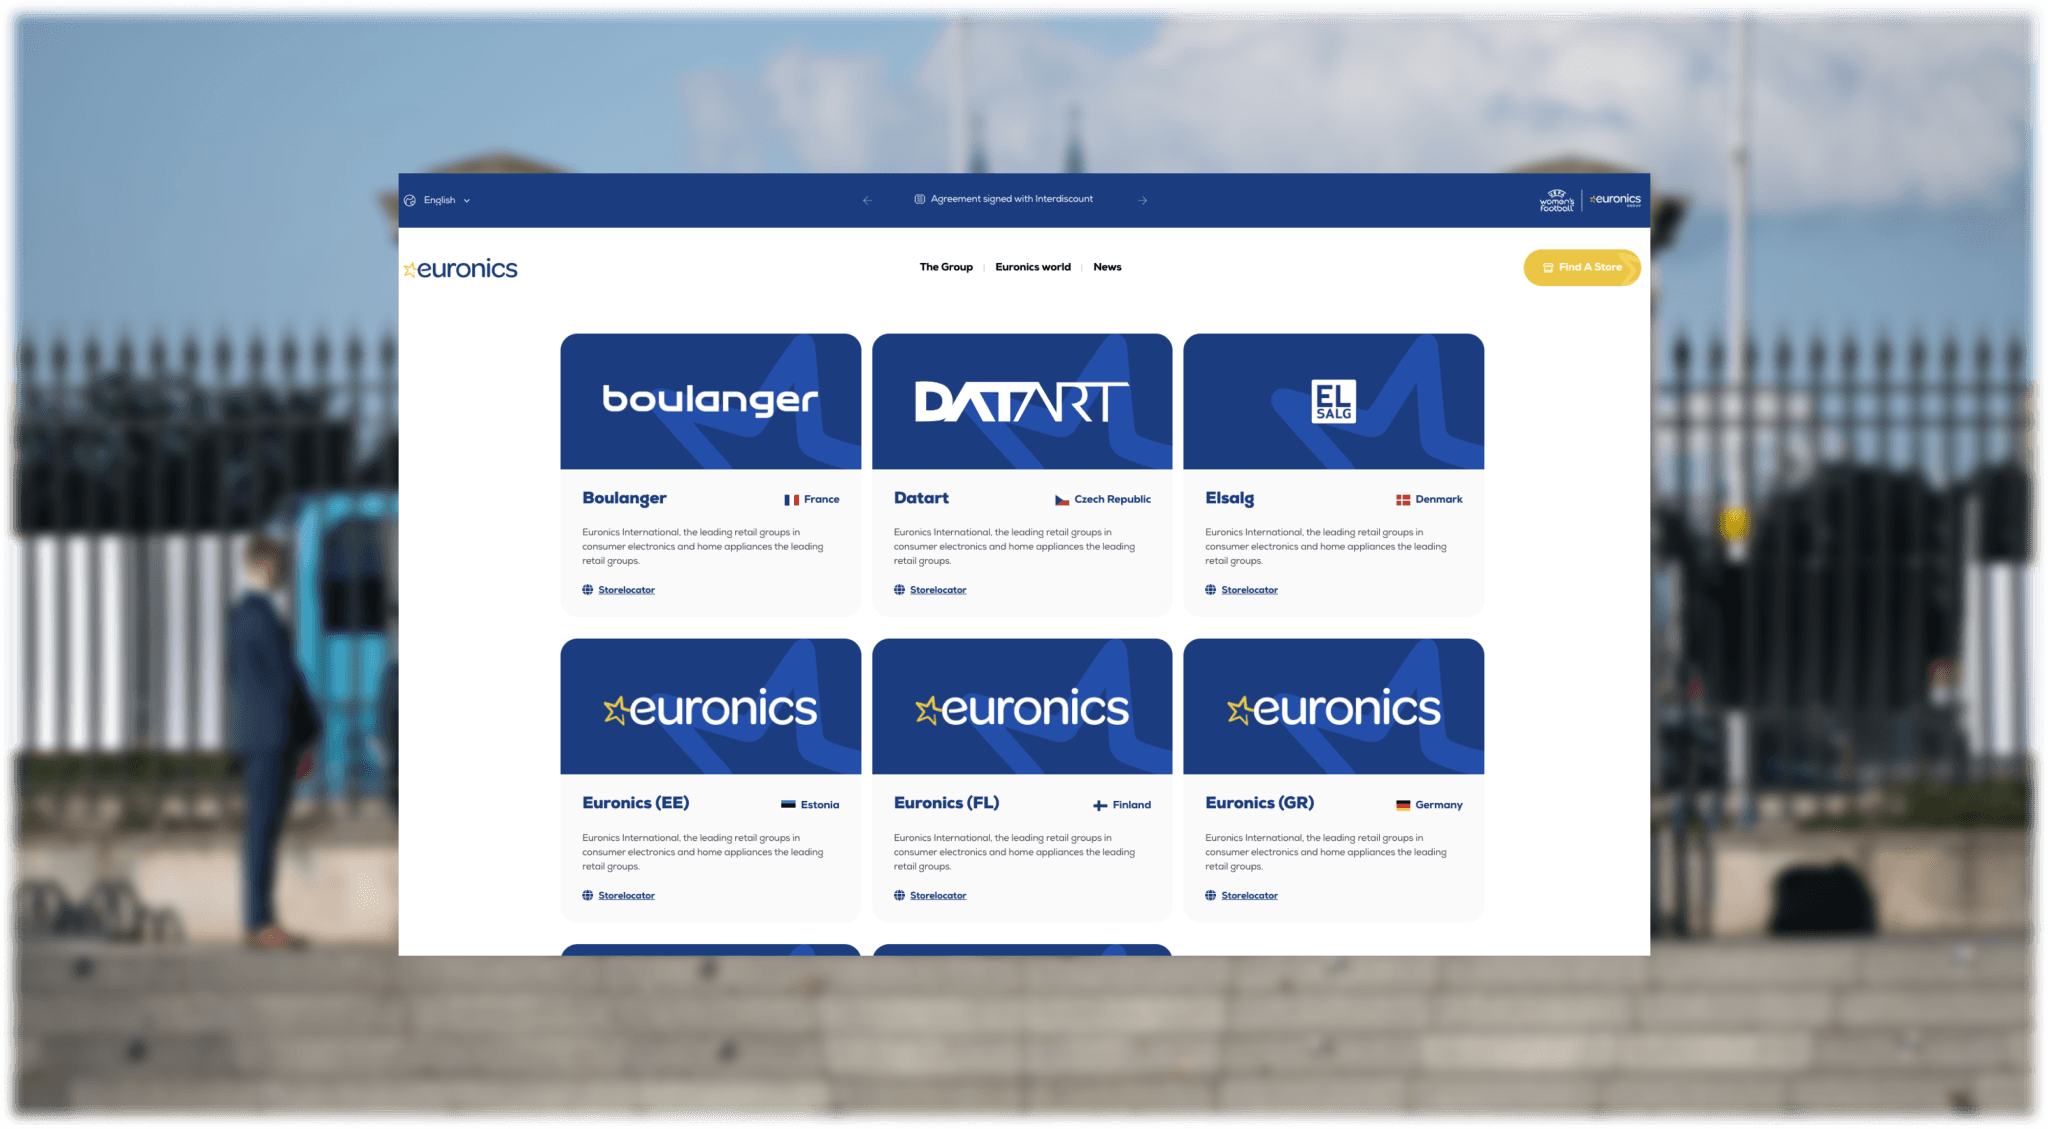The image size is (2048, 1129).
Task: Click the Elsalg card title
Action: coord(1229,498)
